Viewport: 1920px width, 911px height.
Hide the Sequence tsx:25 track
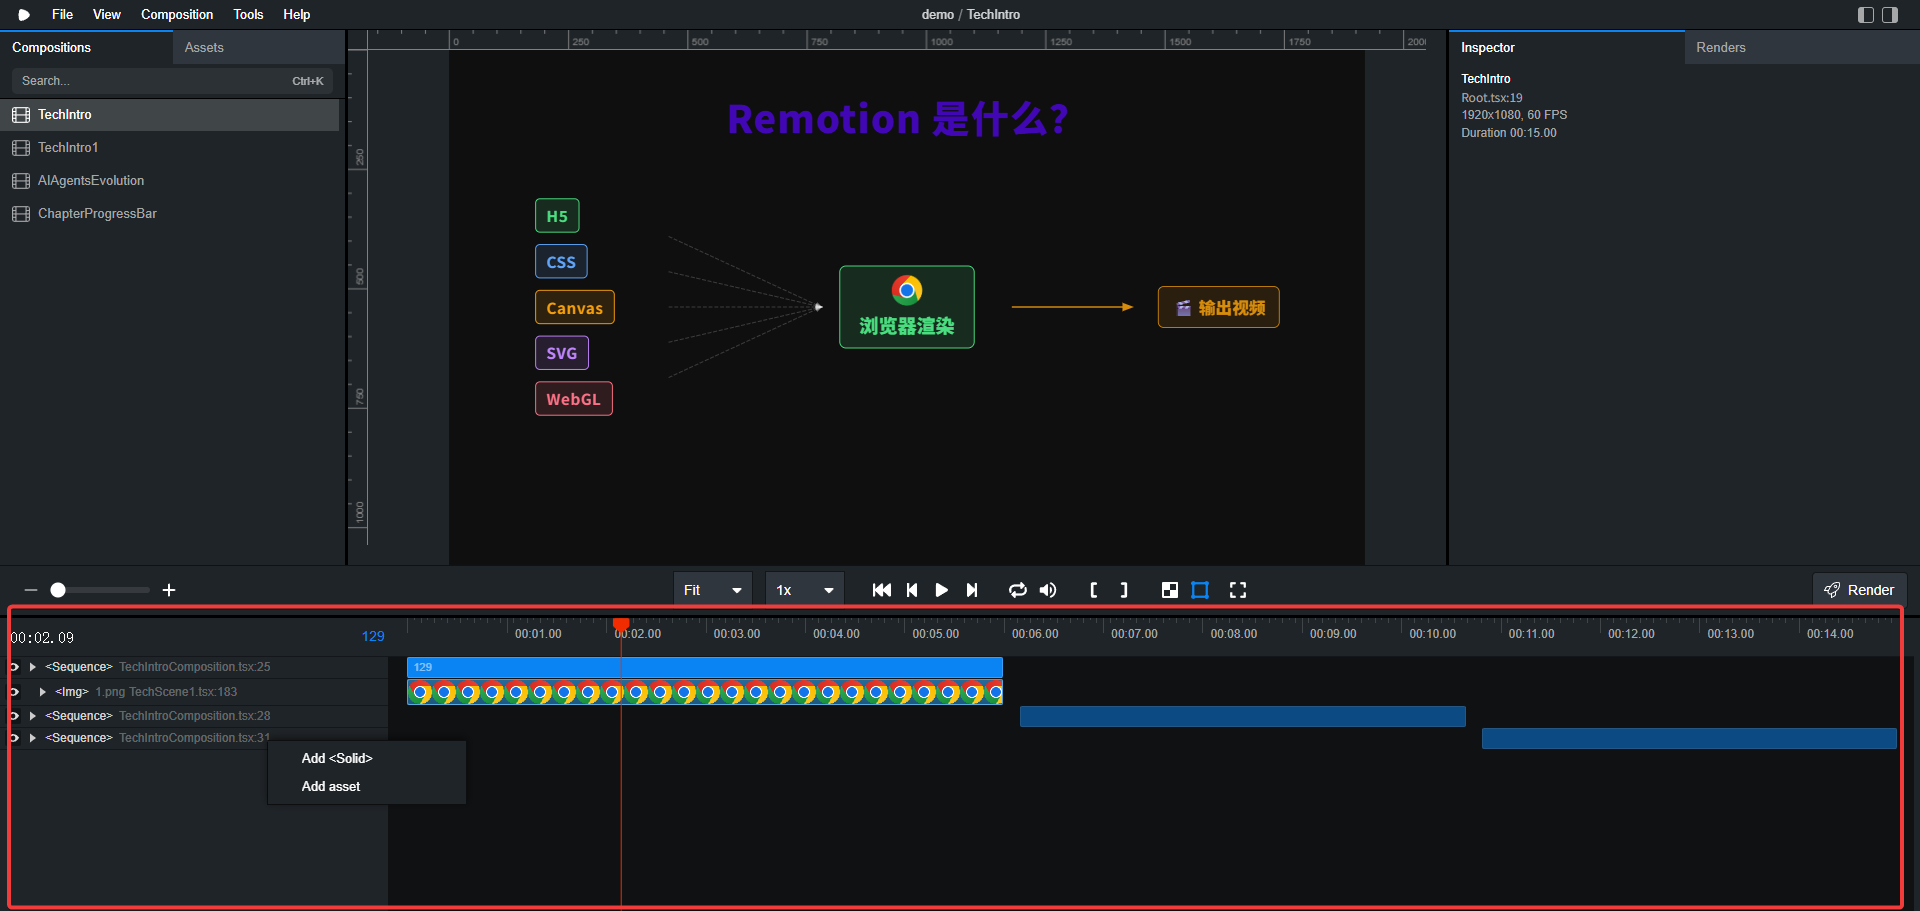[x=14, y=667]
